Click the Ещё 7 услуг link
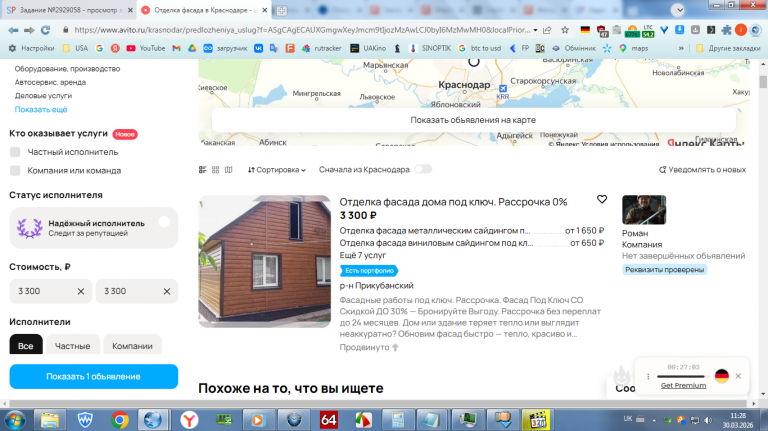The image size is (768, 431). 362,255
